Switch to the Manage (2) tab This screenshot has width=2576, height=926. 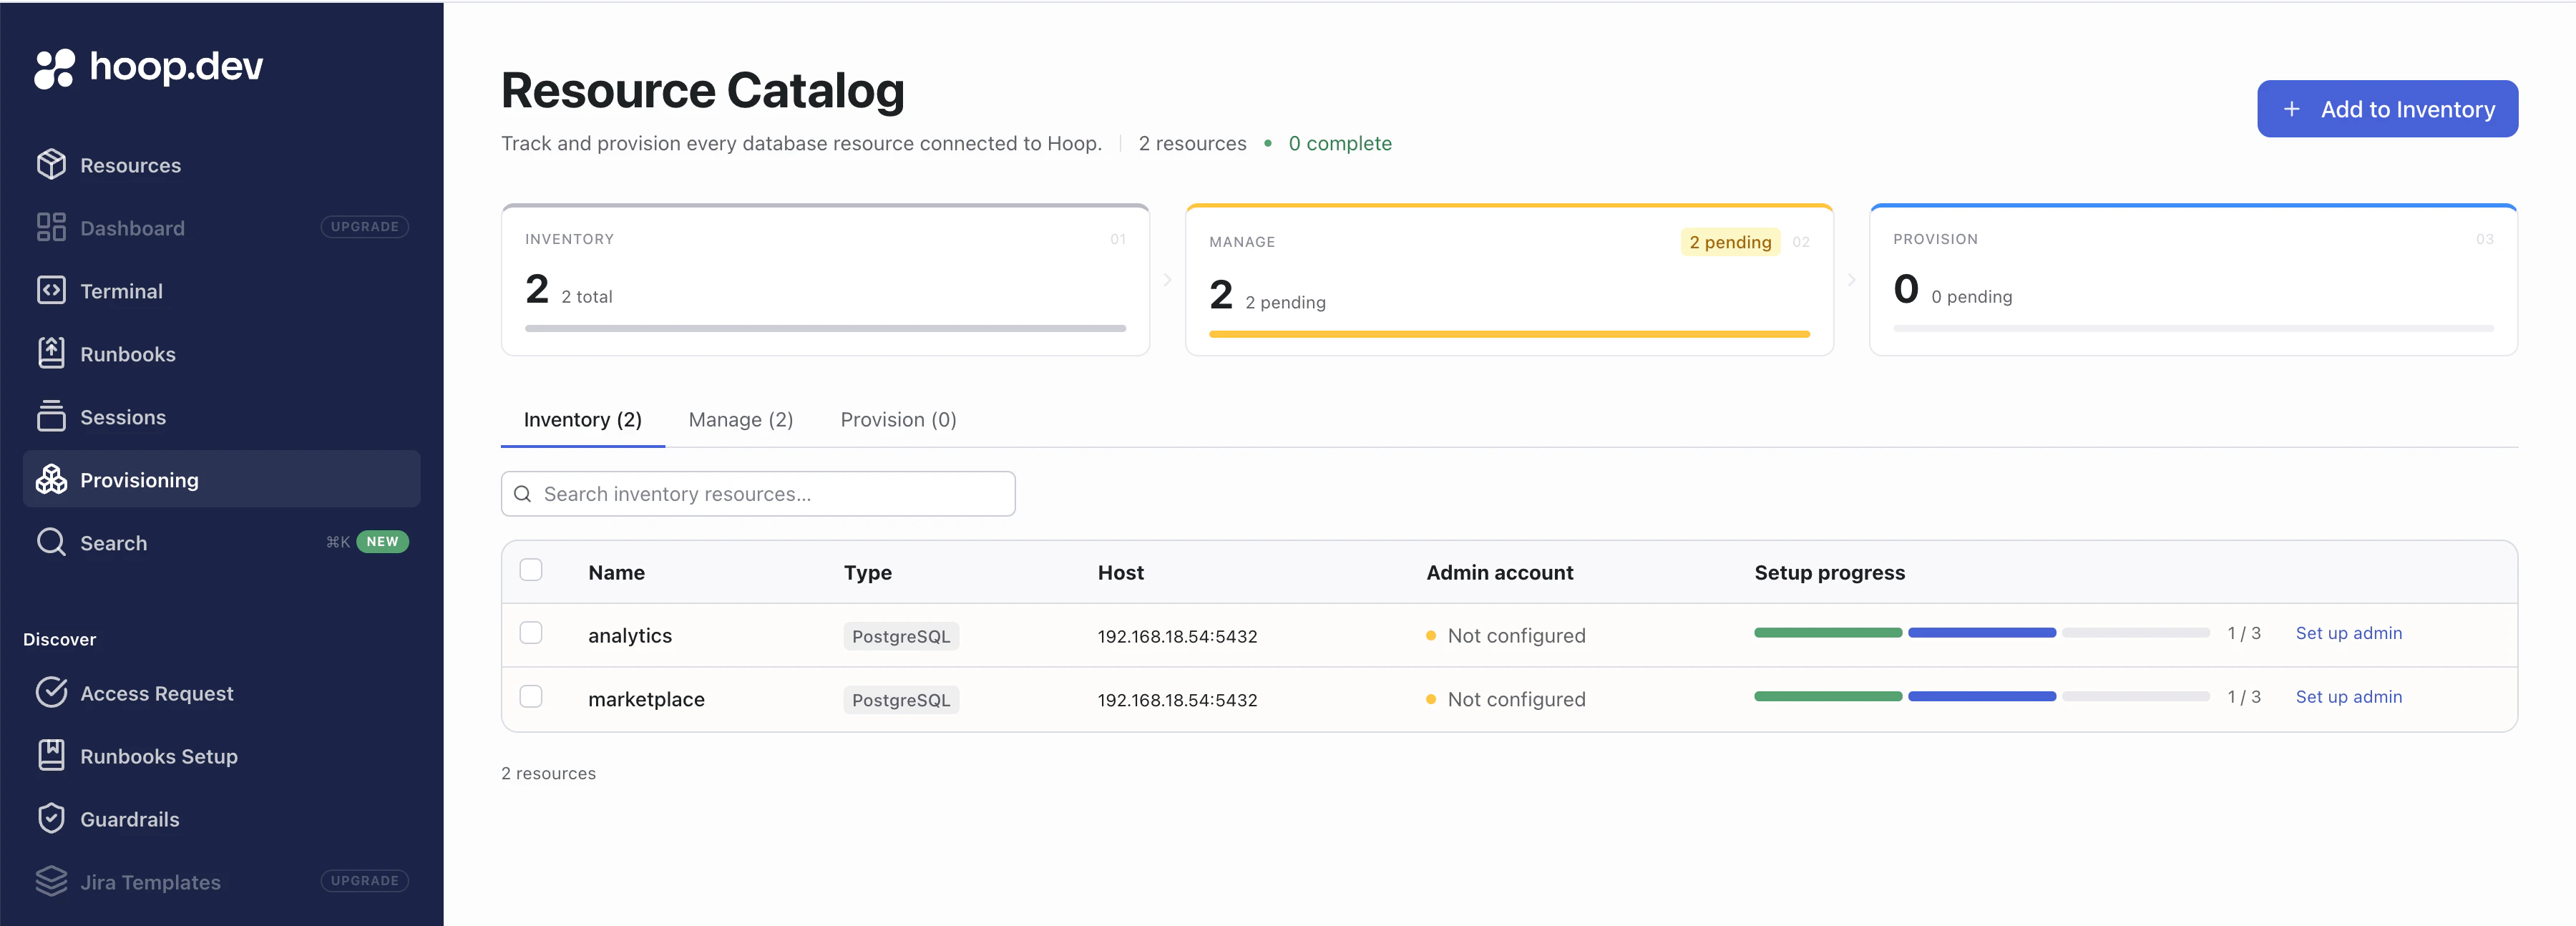click(741, 420)
